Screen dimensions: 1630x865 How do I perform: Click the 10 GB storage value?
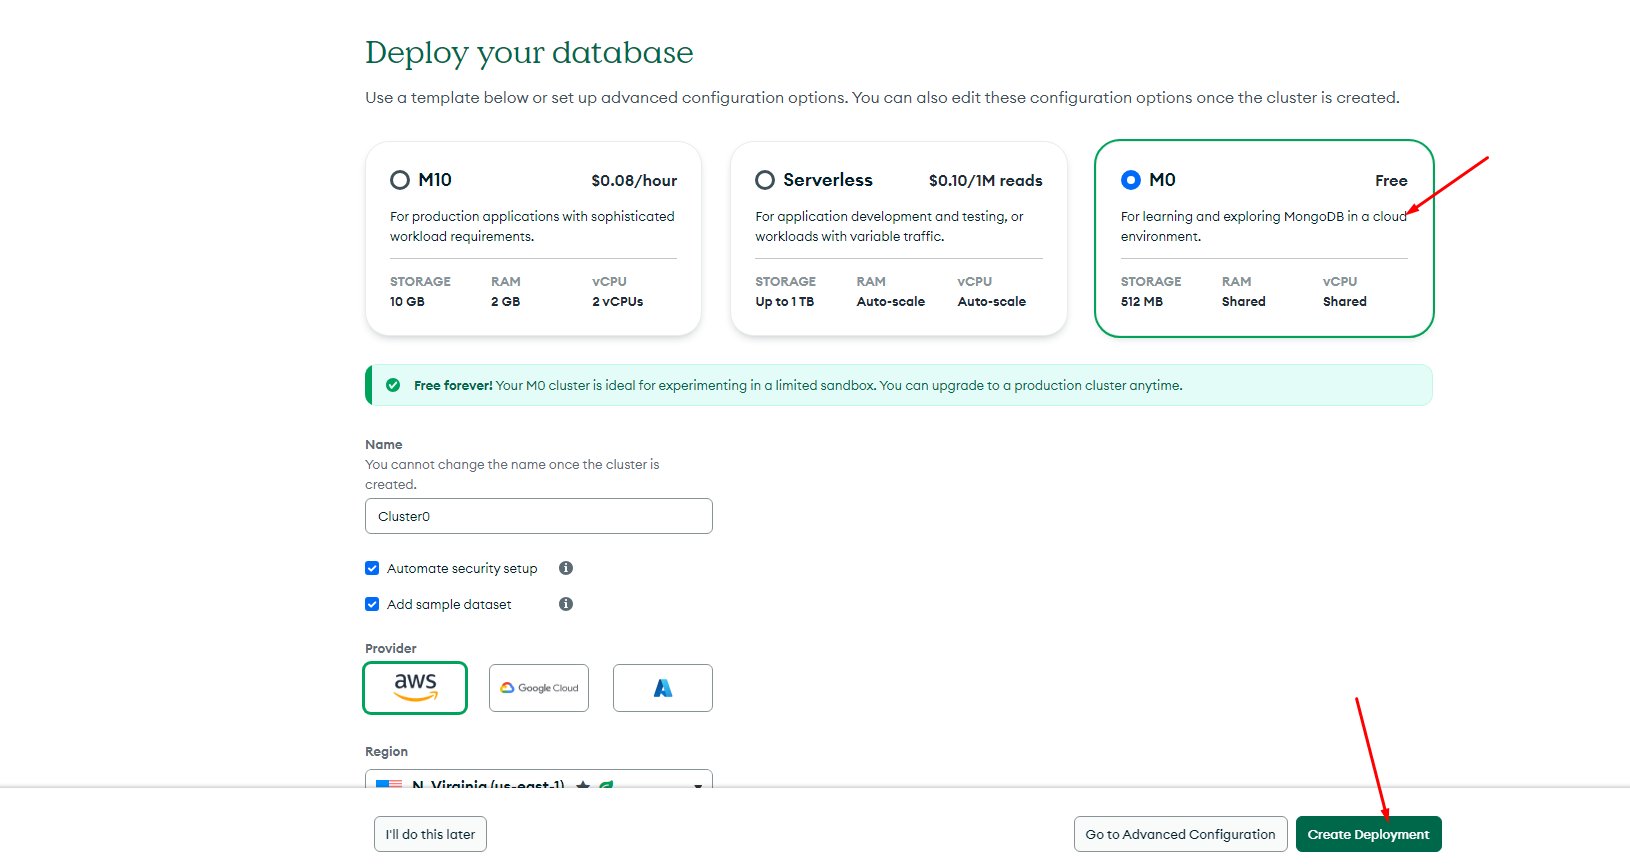tap(407, 301)
